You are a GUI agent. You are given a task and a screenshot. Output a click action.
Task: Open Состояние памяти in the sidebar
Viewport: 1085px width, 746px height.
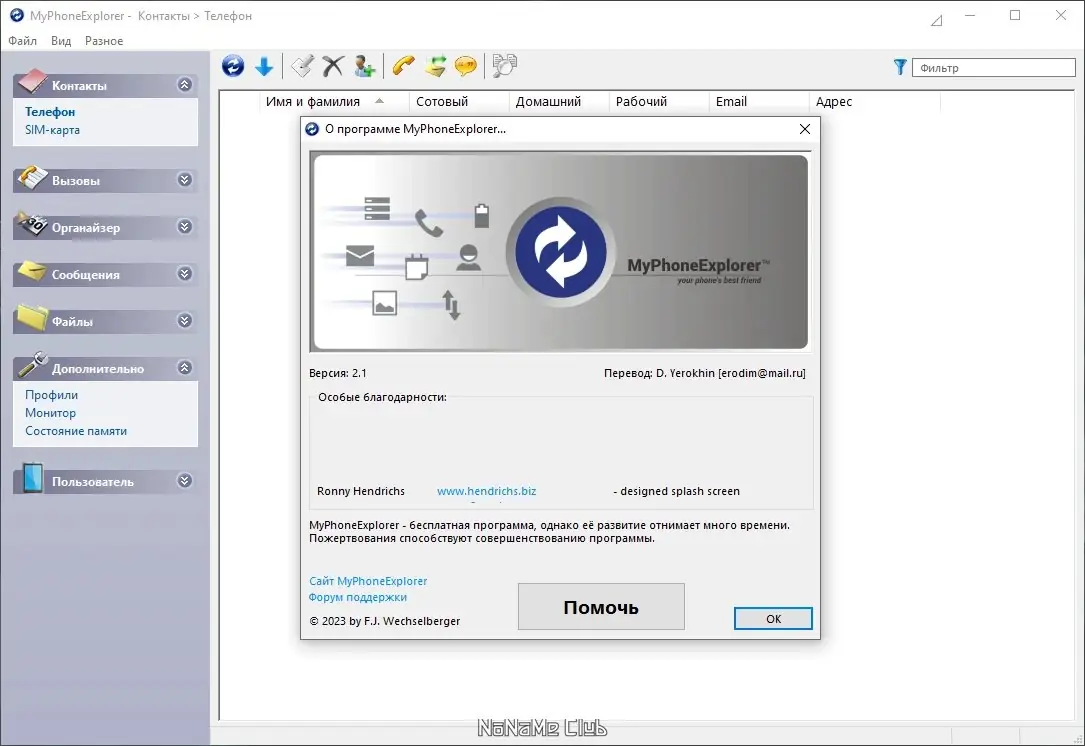click(76, 431)
